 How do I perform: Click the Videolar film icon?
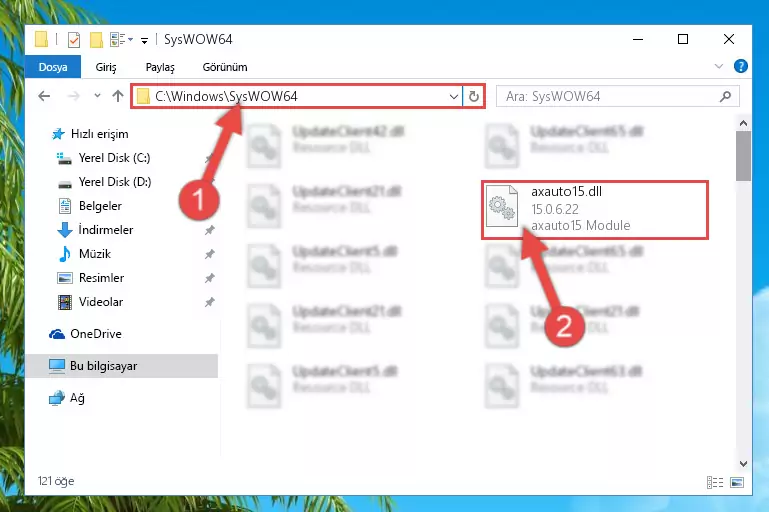[65, 302]
